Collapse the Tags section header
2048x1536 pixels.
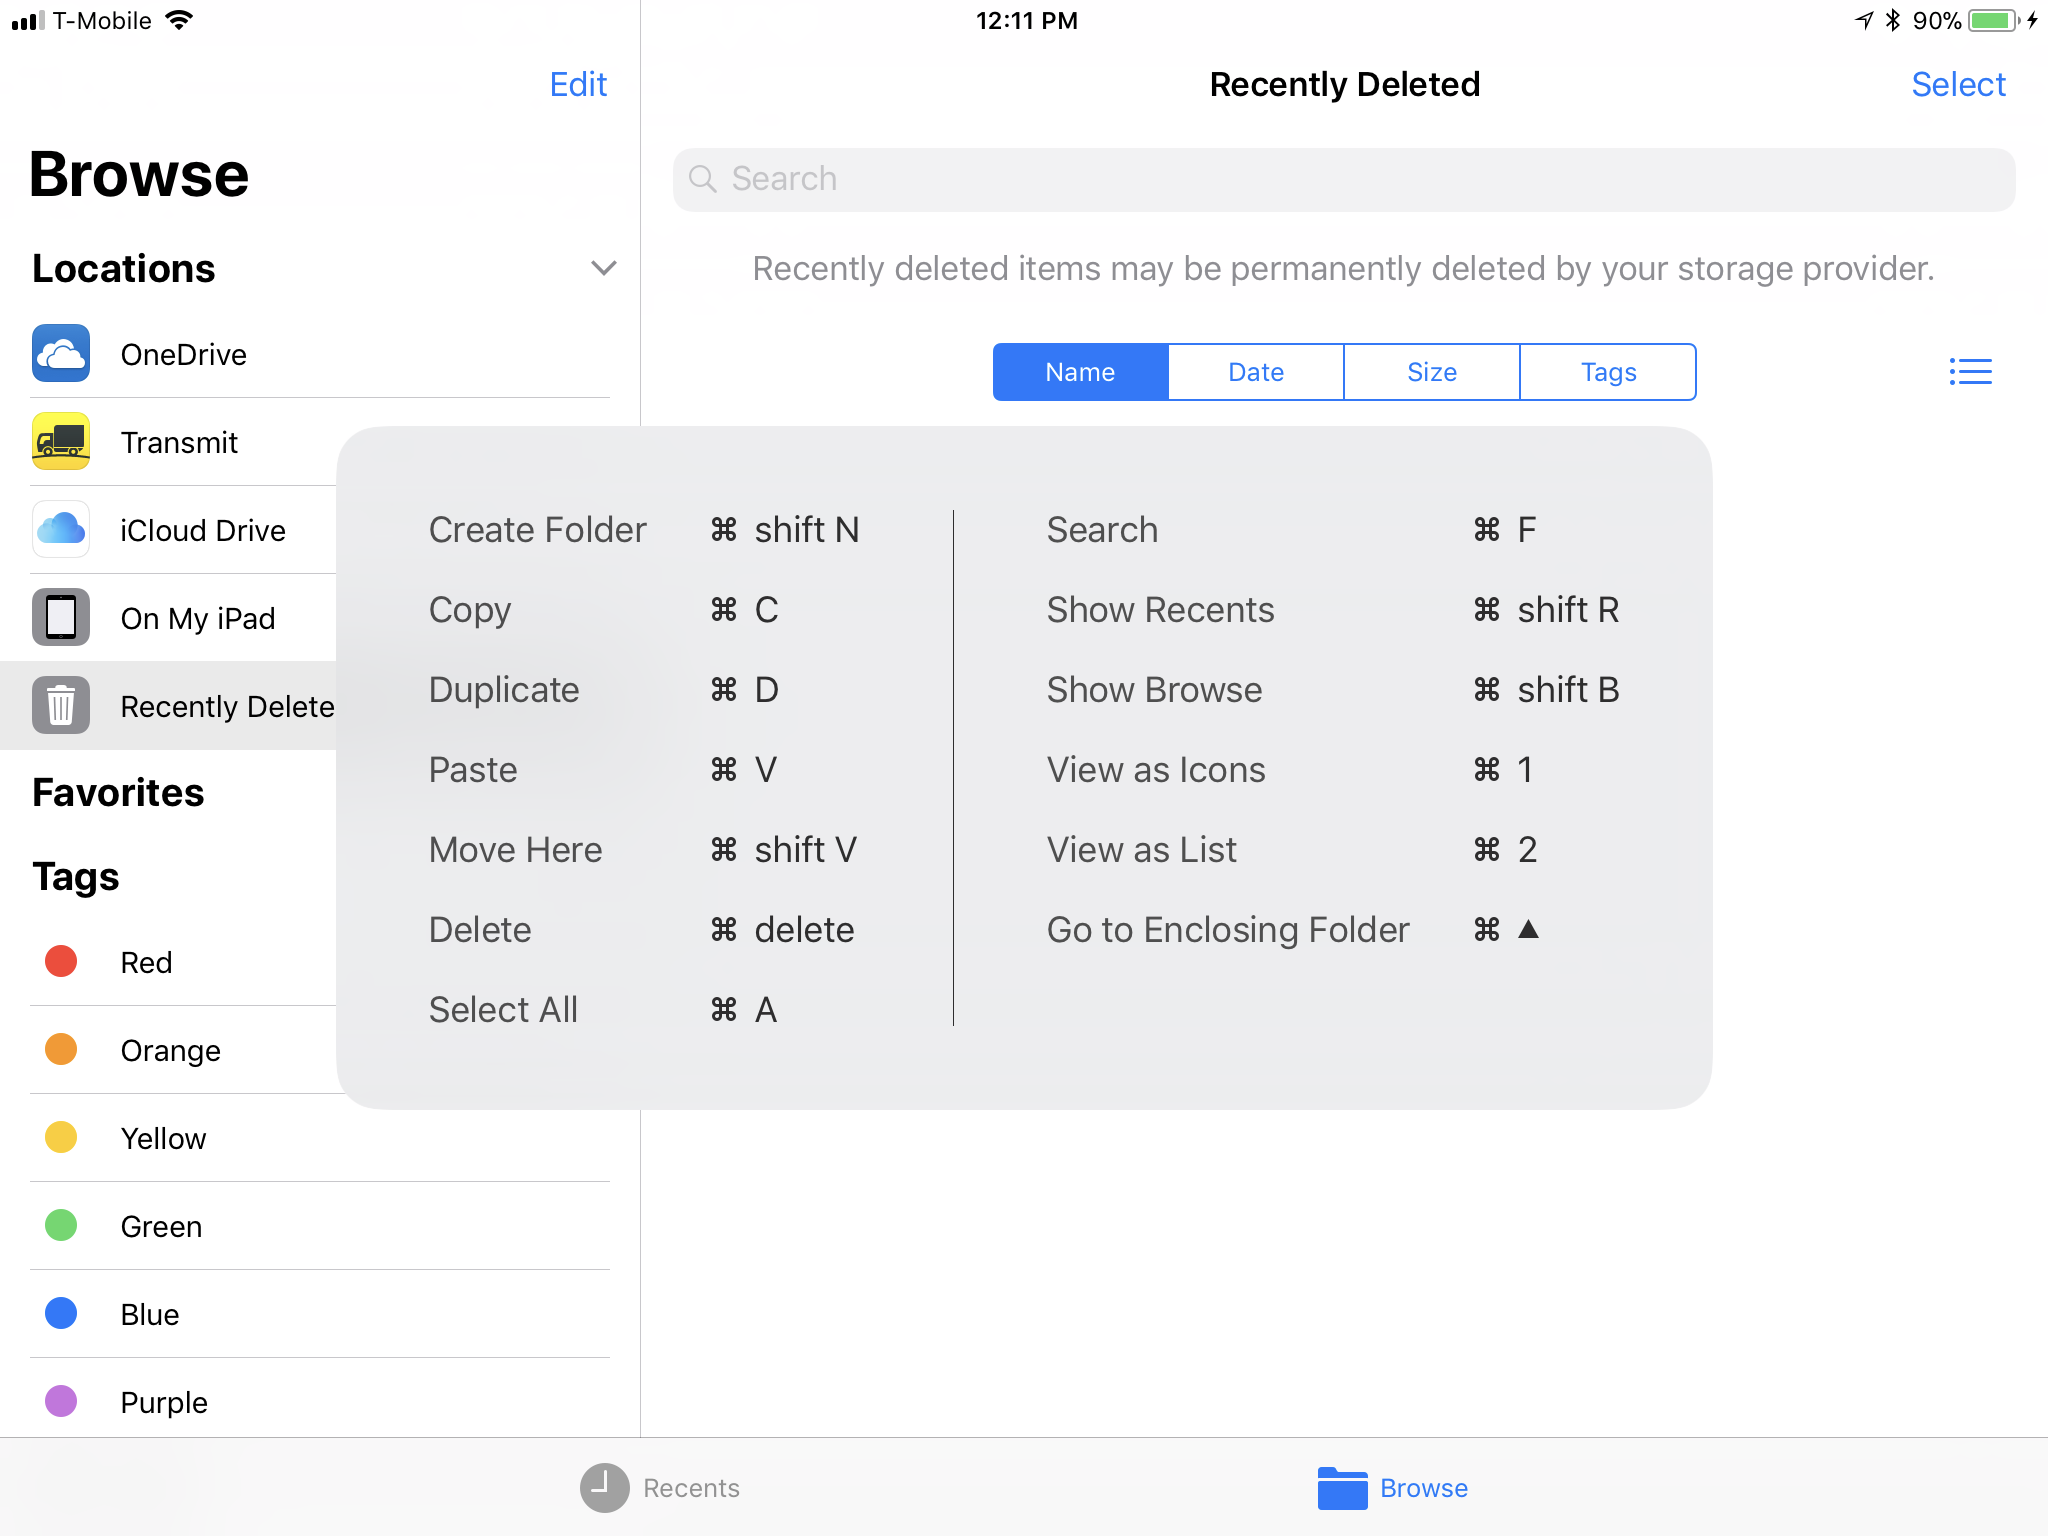tap(76, 877)
